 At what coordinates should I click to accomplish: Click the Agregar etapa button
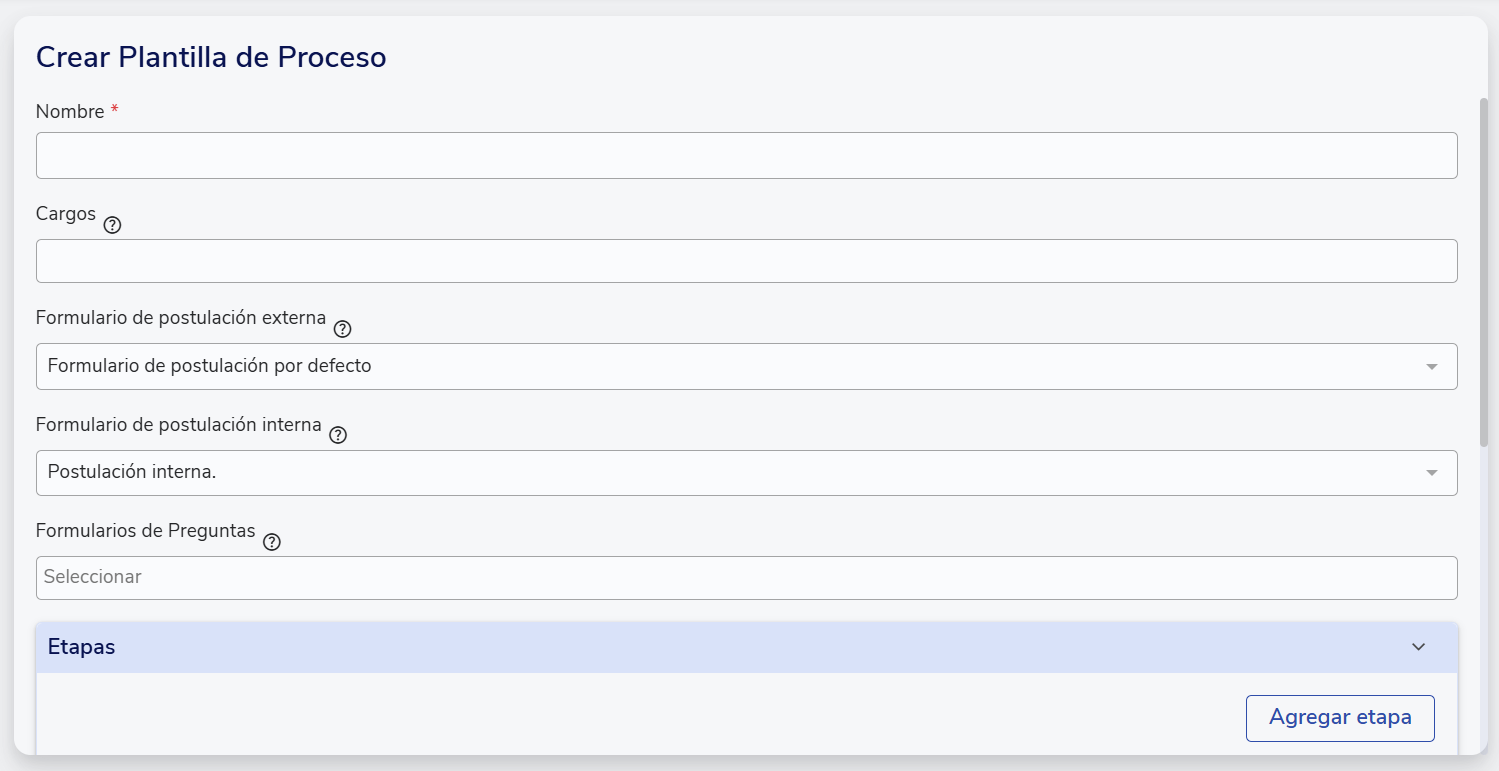[1339, 718]
